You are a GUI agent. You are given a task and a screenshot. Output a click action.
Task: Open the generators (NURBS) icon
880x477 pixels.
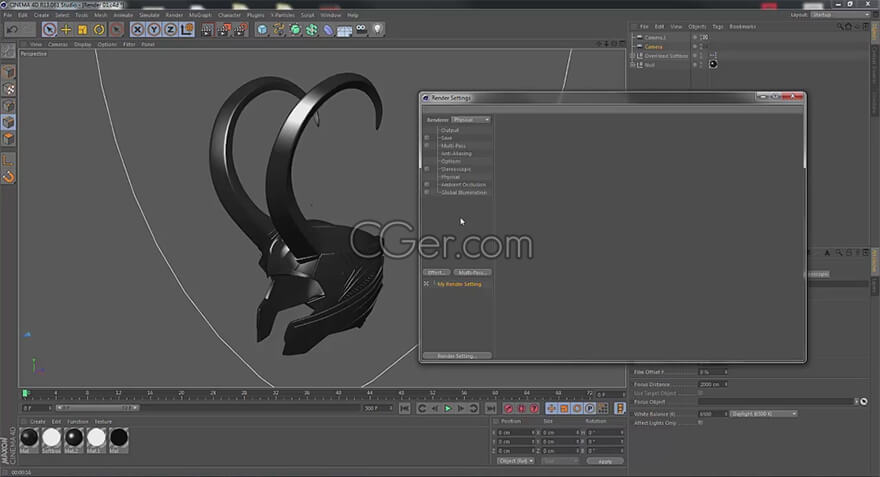295,30
